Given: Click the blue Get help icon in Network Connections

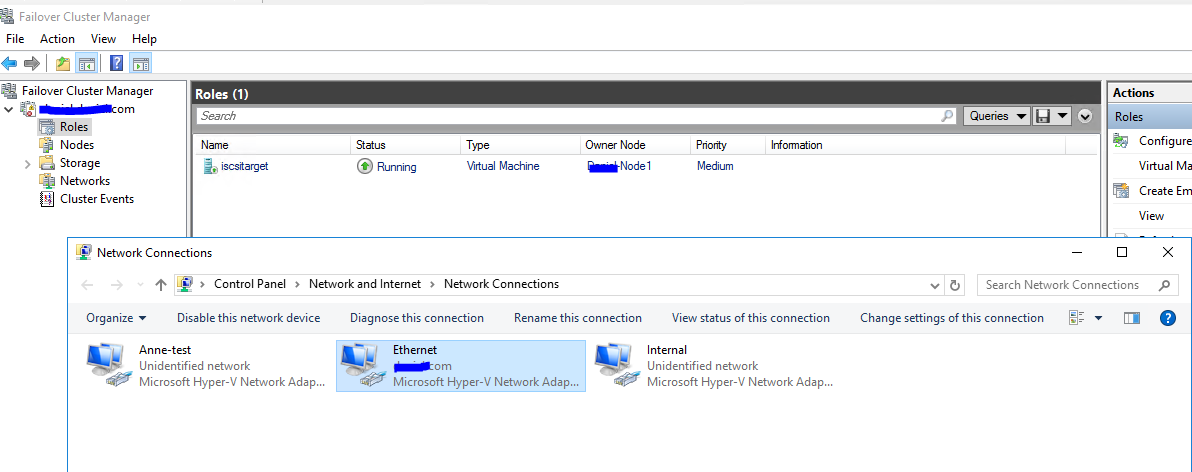Looking at the screenshot, I should [x=1168, y=318].
